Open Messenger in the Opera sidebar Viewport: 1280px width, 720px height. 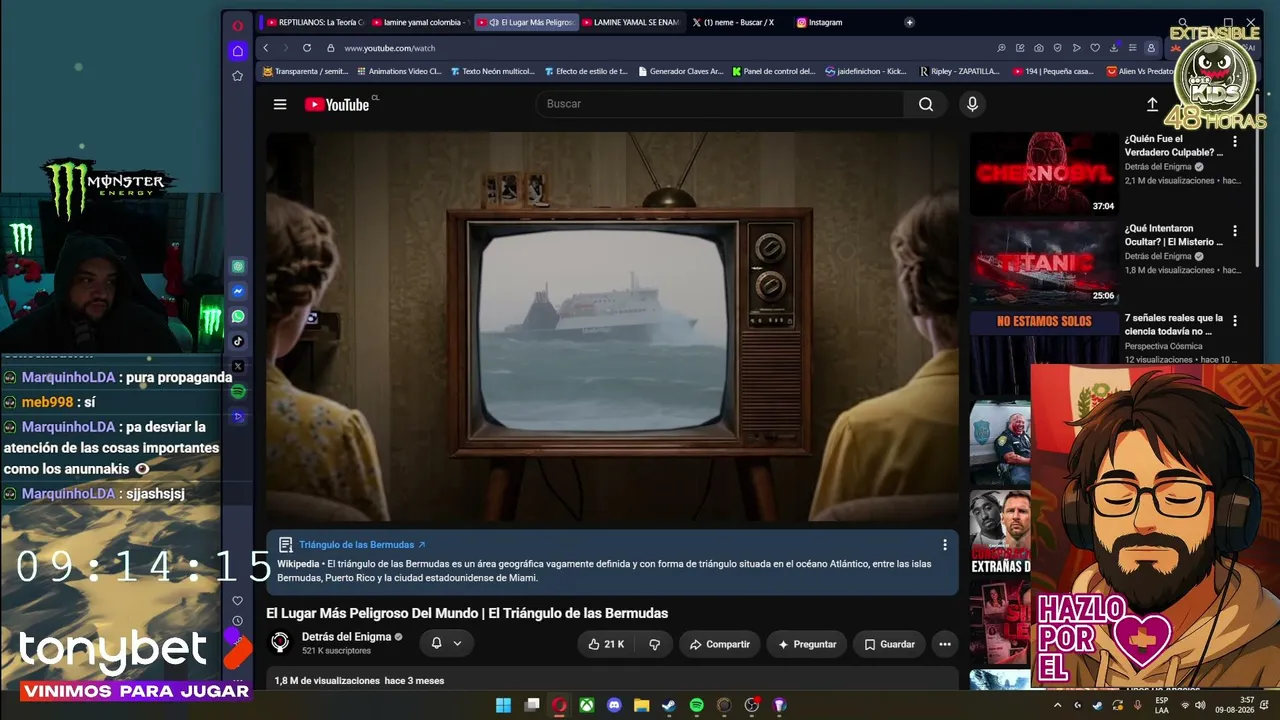pos(238,292)
